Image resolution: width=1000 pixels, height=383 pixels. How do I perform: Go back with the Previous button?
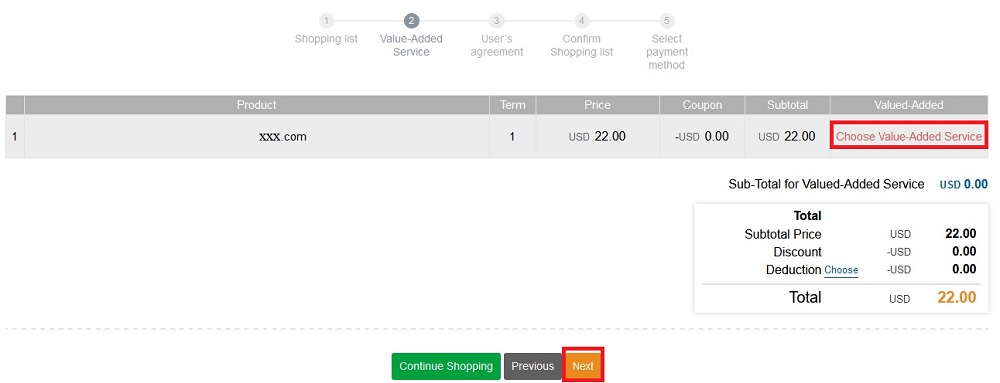point(533,366)
